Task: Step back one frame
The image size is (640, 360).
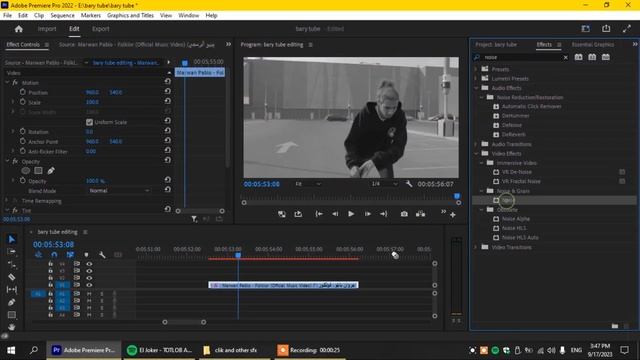Action: click(335, 214)
